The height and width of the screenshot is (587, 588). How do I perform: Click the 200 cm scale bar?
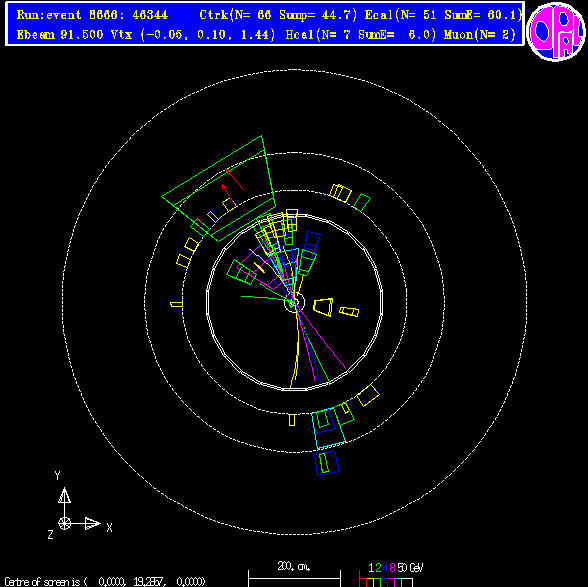(294, 578)
